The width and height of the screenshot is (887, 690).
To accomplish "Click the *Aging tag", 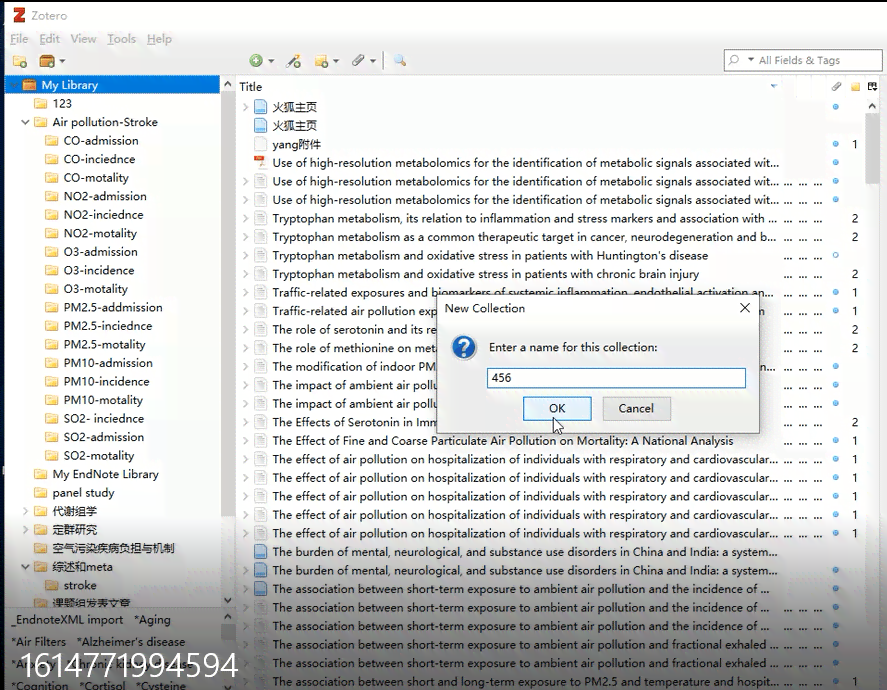I will [x=152, y=620].
